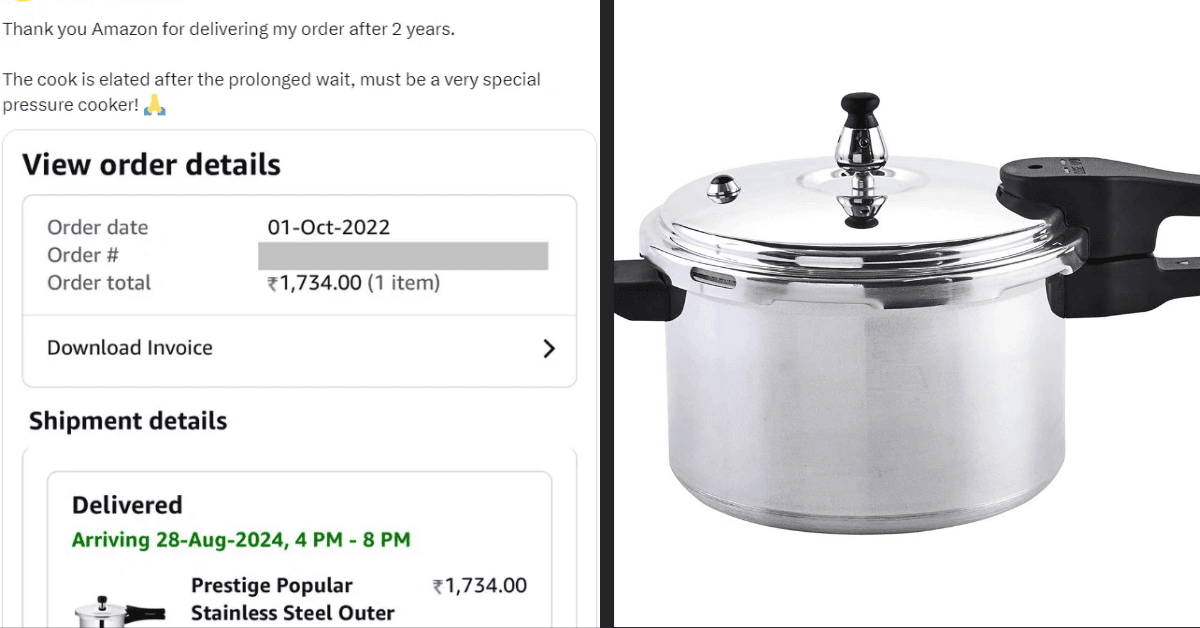This screenshot has width=1200, height=628.
Task: Click the large pressure cooker body image
Action: 860,400
